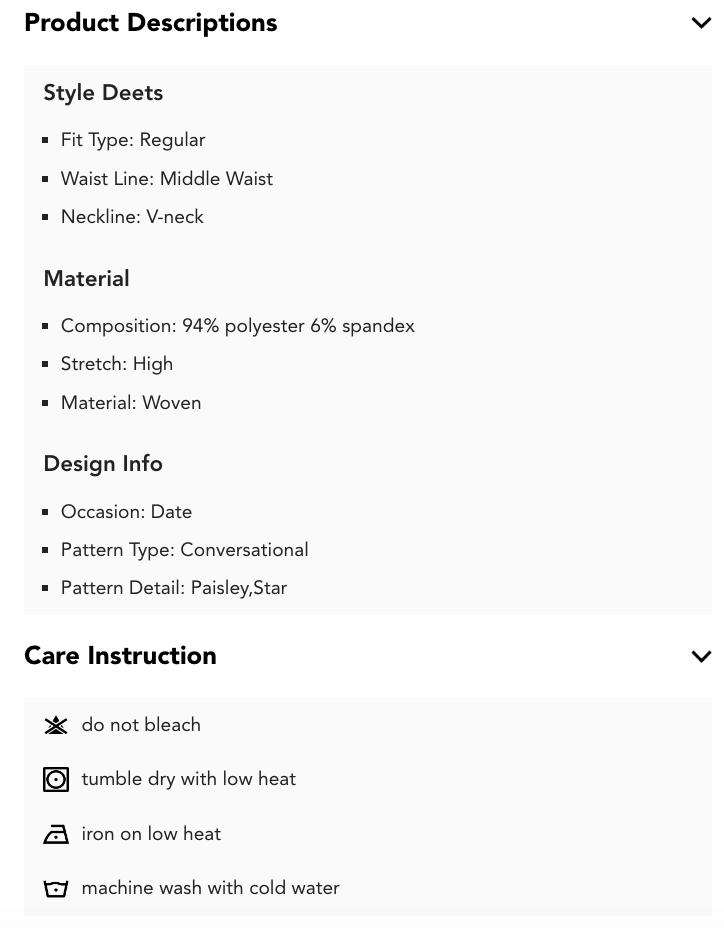Click the Product Descriptions heading
This screenshot has height=928, width=724.
click(x=151, y=23)
